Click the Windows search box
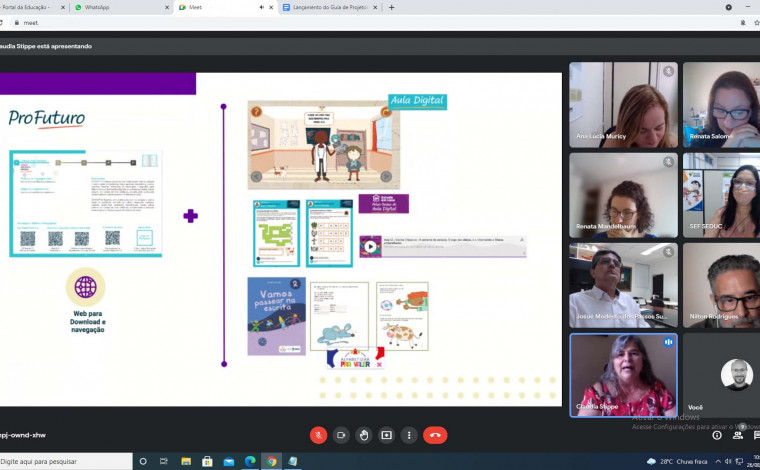The image size is (760, 470). point(65,461)
